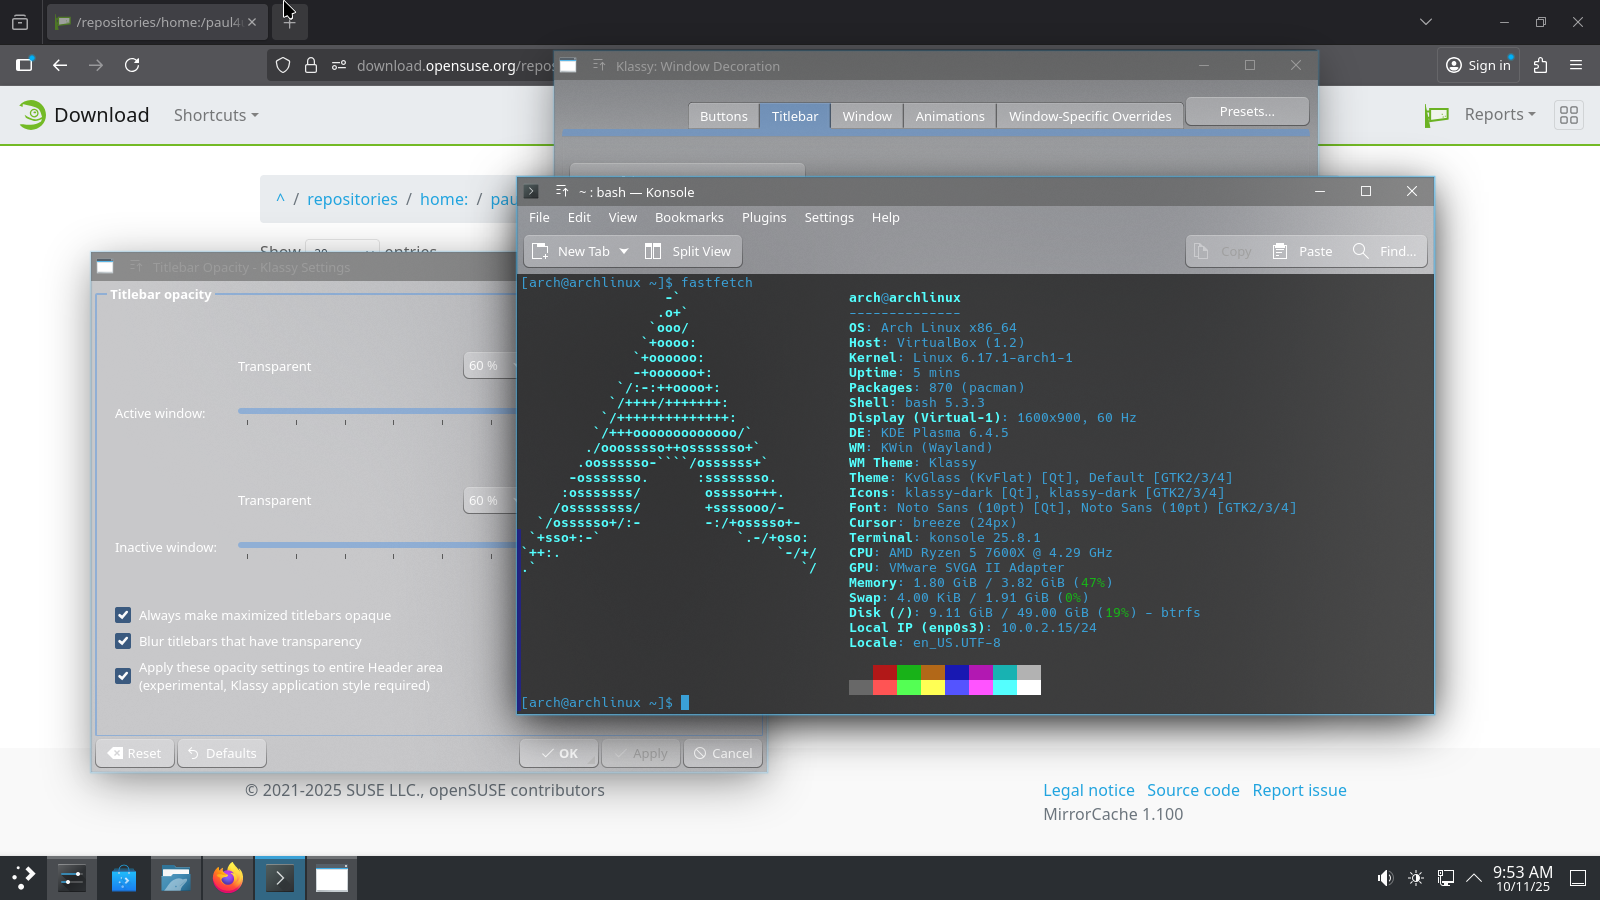Expand the Reports dropdown menu
Viewport: 1600px width, 900px height.
[x=1499, y=115]
